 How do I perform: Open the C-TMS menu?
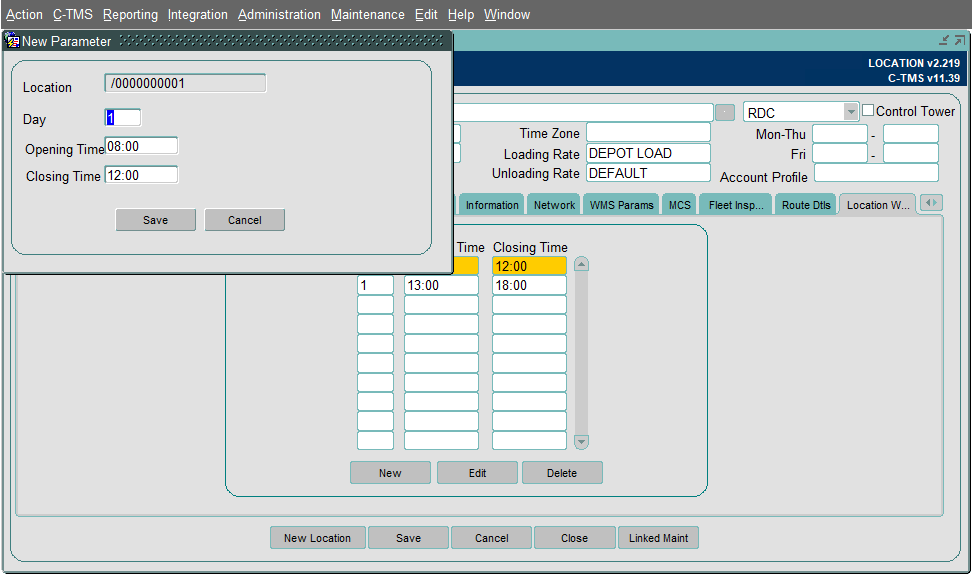point(73,14)
